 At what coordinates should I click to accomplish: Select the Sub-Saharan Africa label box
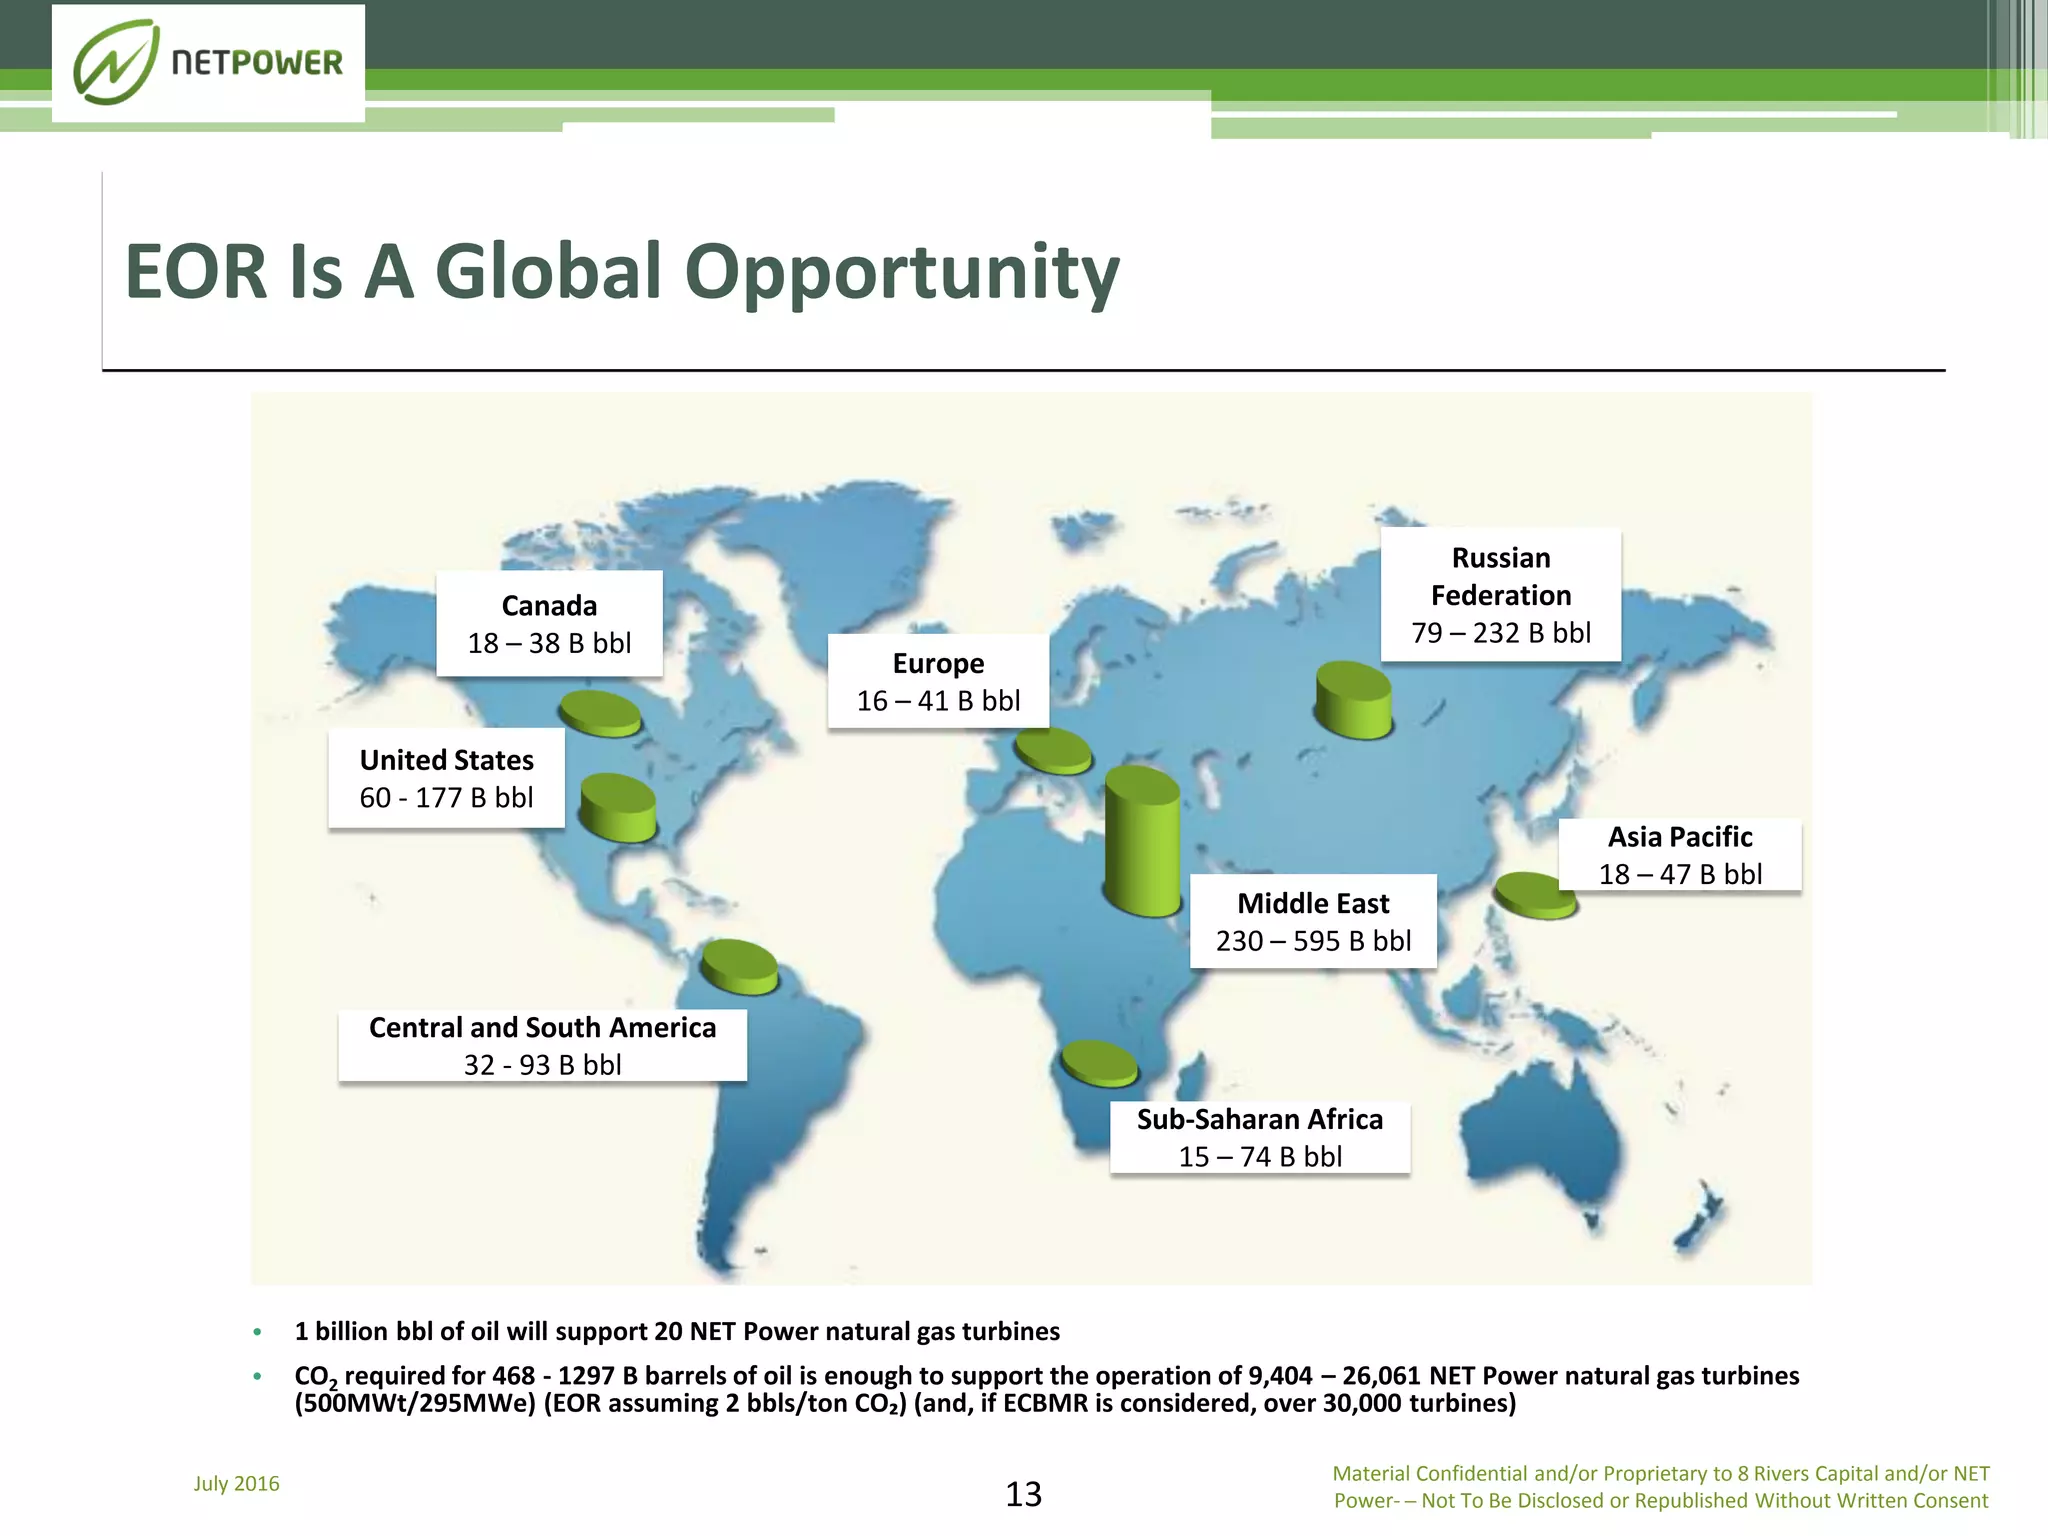point(1259,1137)
